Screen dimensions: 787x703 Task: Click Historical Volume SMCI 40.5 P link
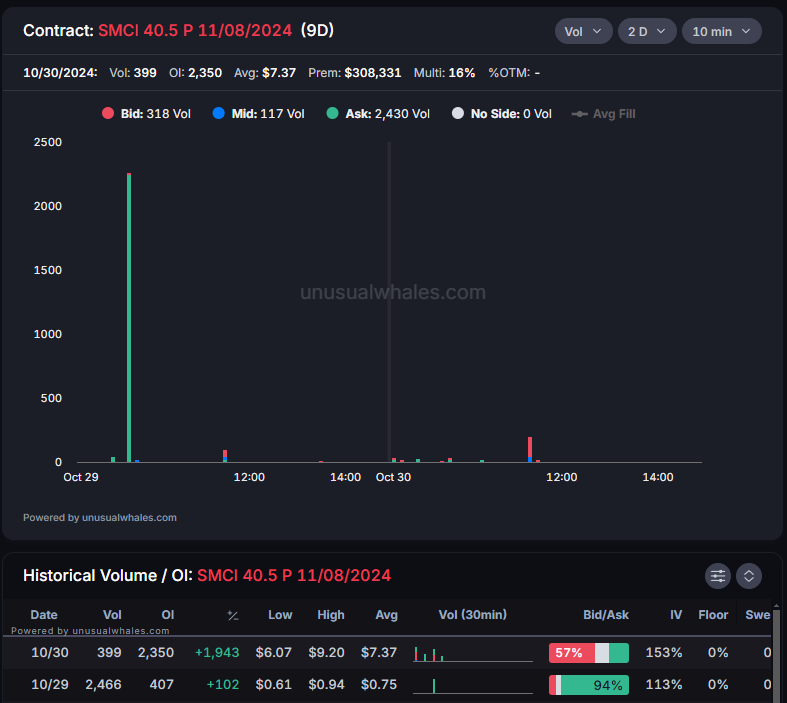tap(294, 576)
